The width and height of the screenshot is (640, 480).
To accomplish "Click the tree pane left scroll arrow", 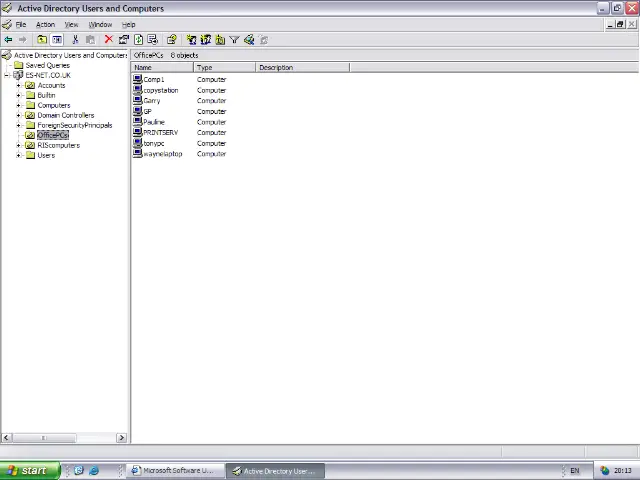I will pyautogui.click(x=6, y=438).
